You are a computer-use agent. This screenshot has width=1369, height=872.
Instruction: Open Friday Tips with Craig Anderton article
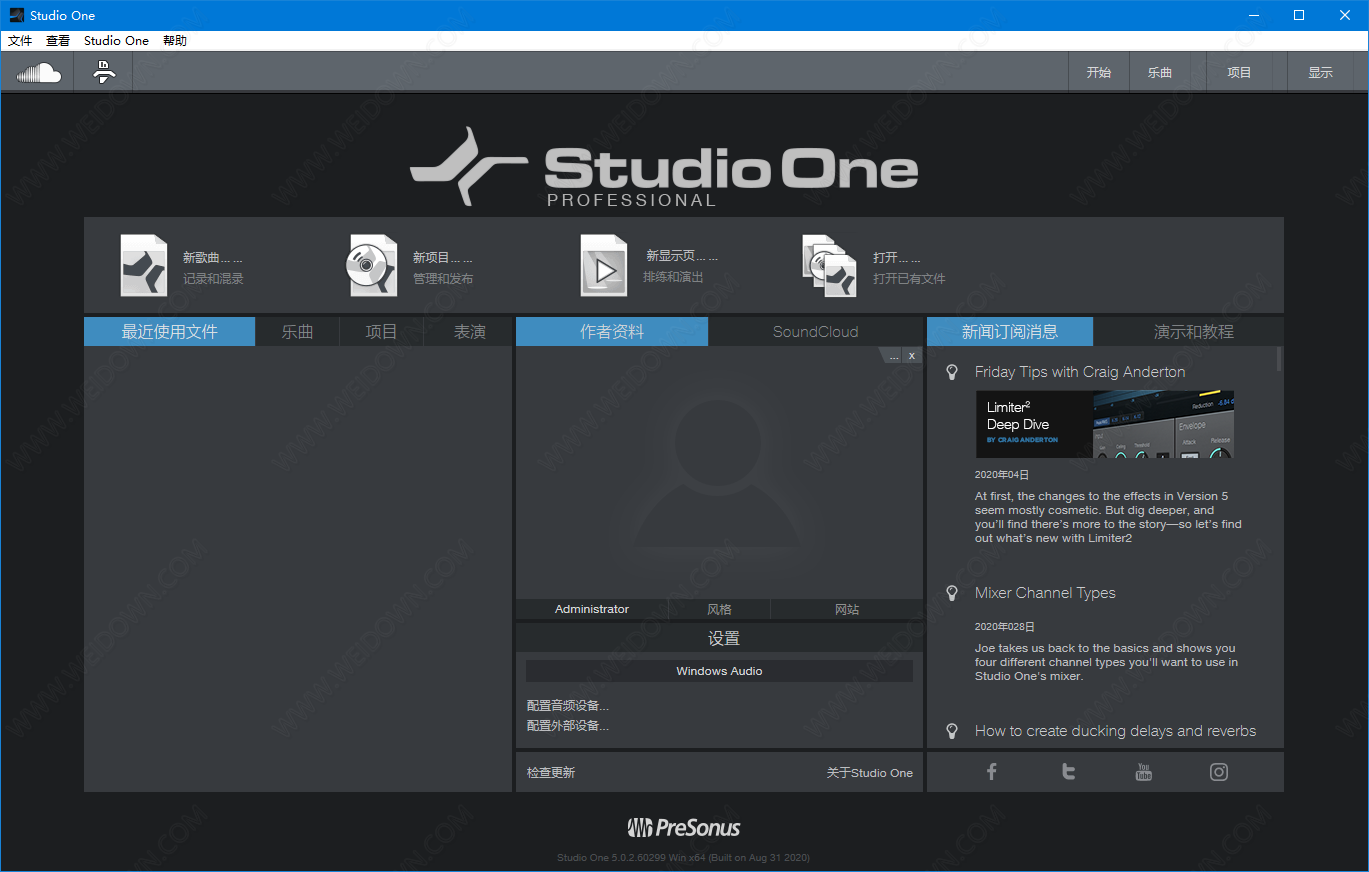[x=1080, y=372]
